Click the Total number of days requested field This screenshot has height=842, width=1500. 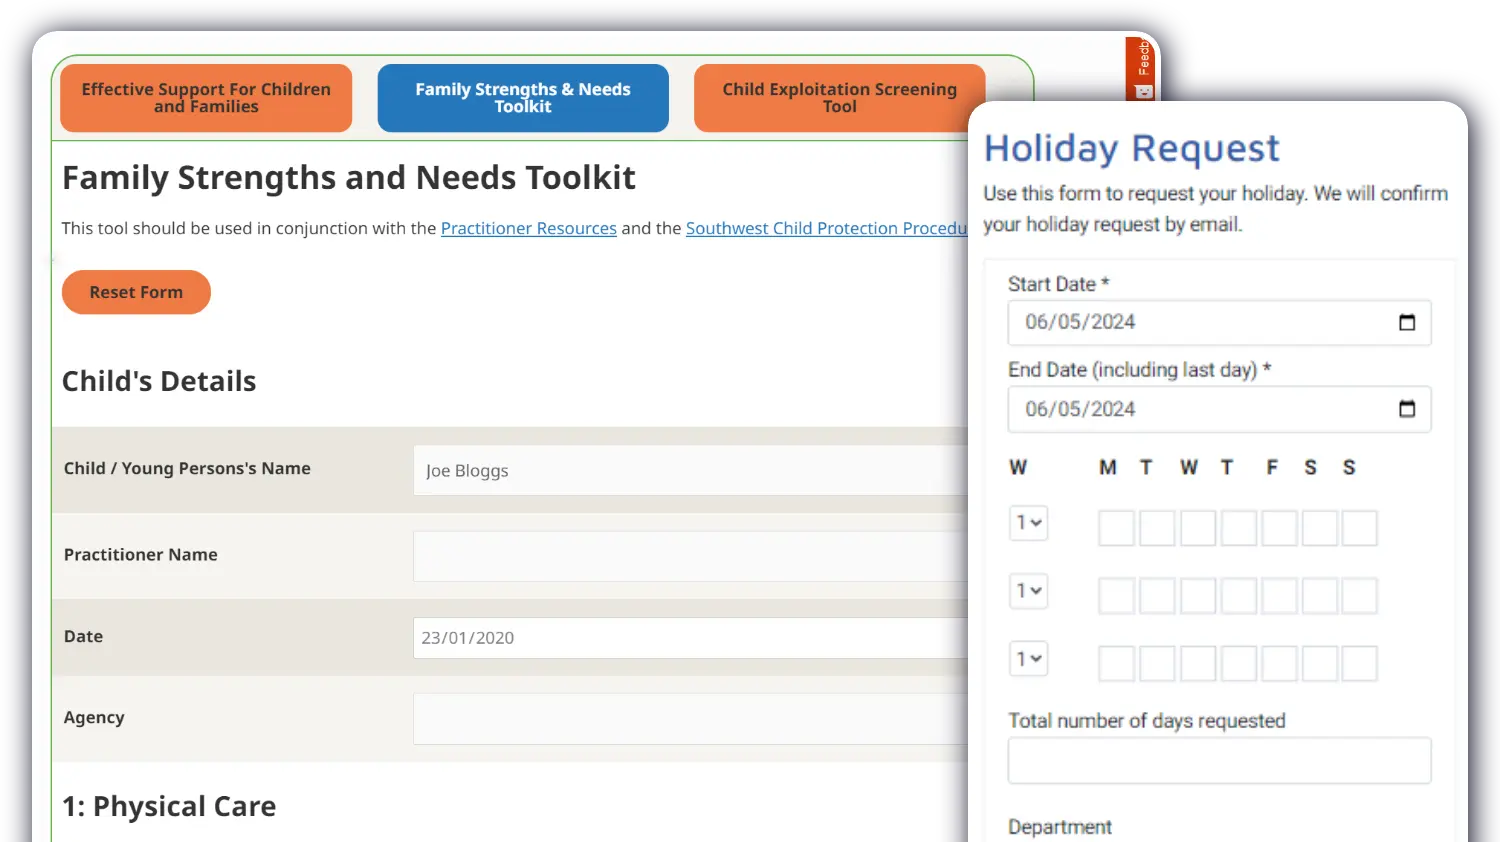click(1219, 761)
